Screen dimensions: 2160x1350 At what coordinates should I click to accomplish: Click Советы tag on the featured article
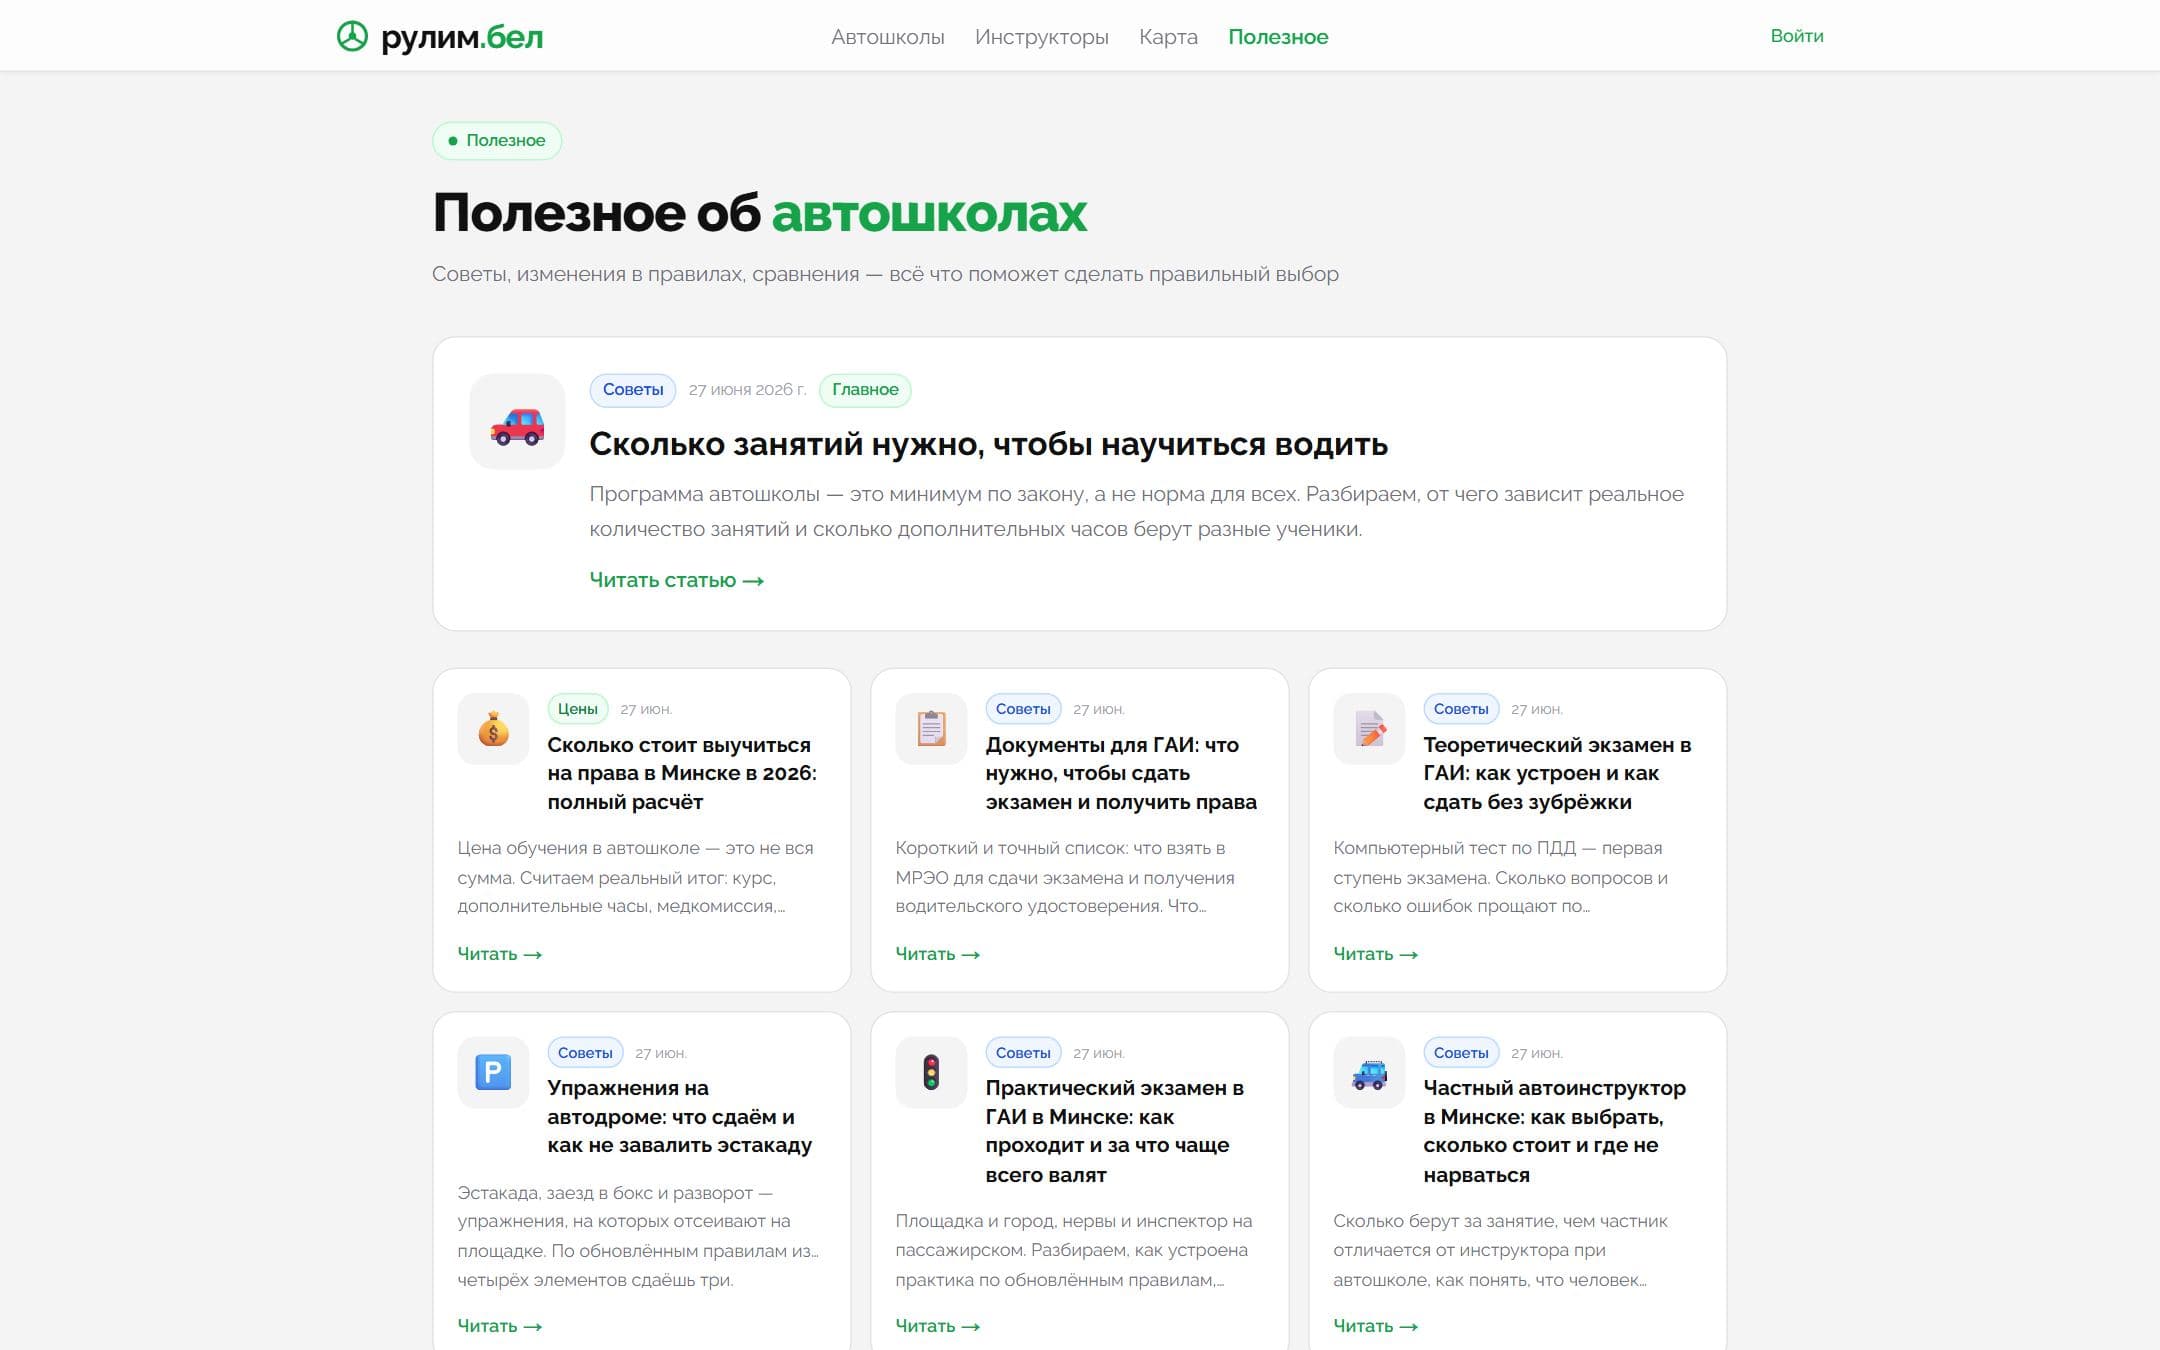pos(633,390)
